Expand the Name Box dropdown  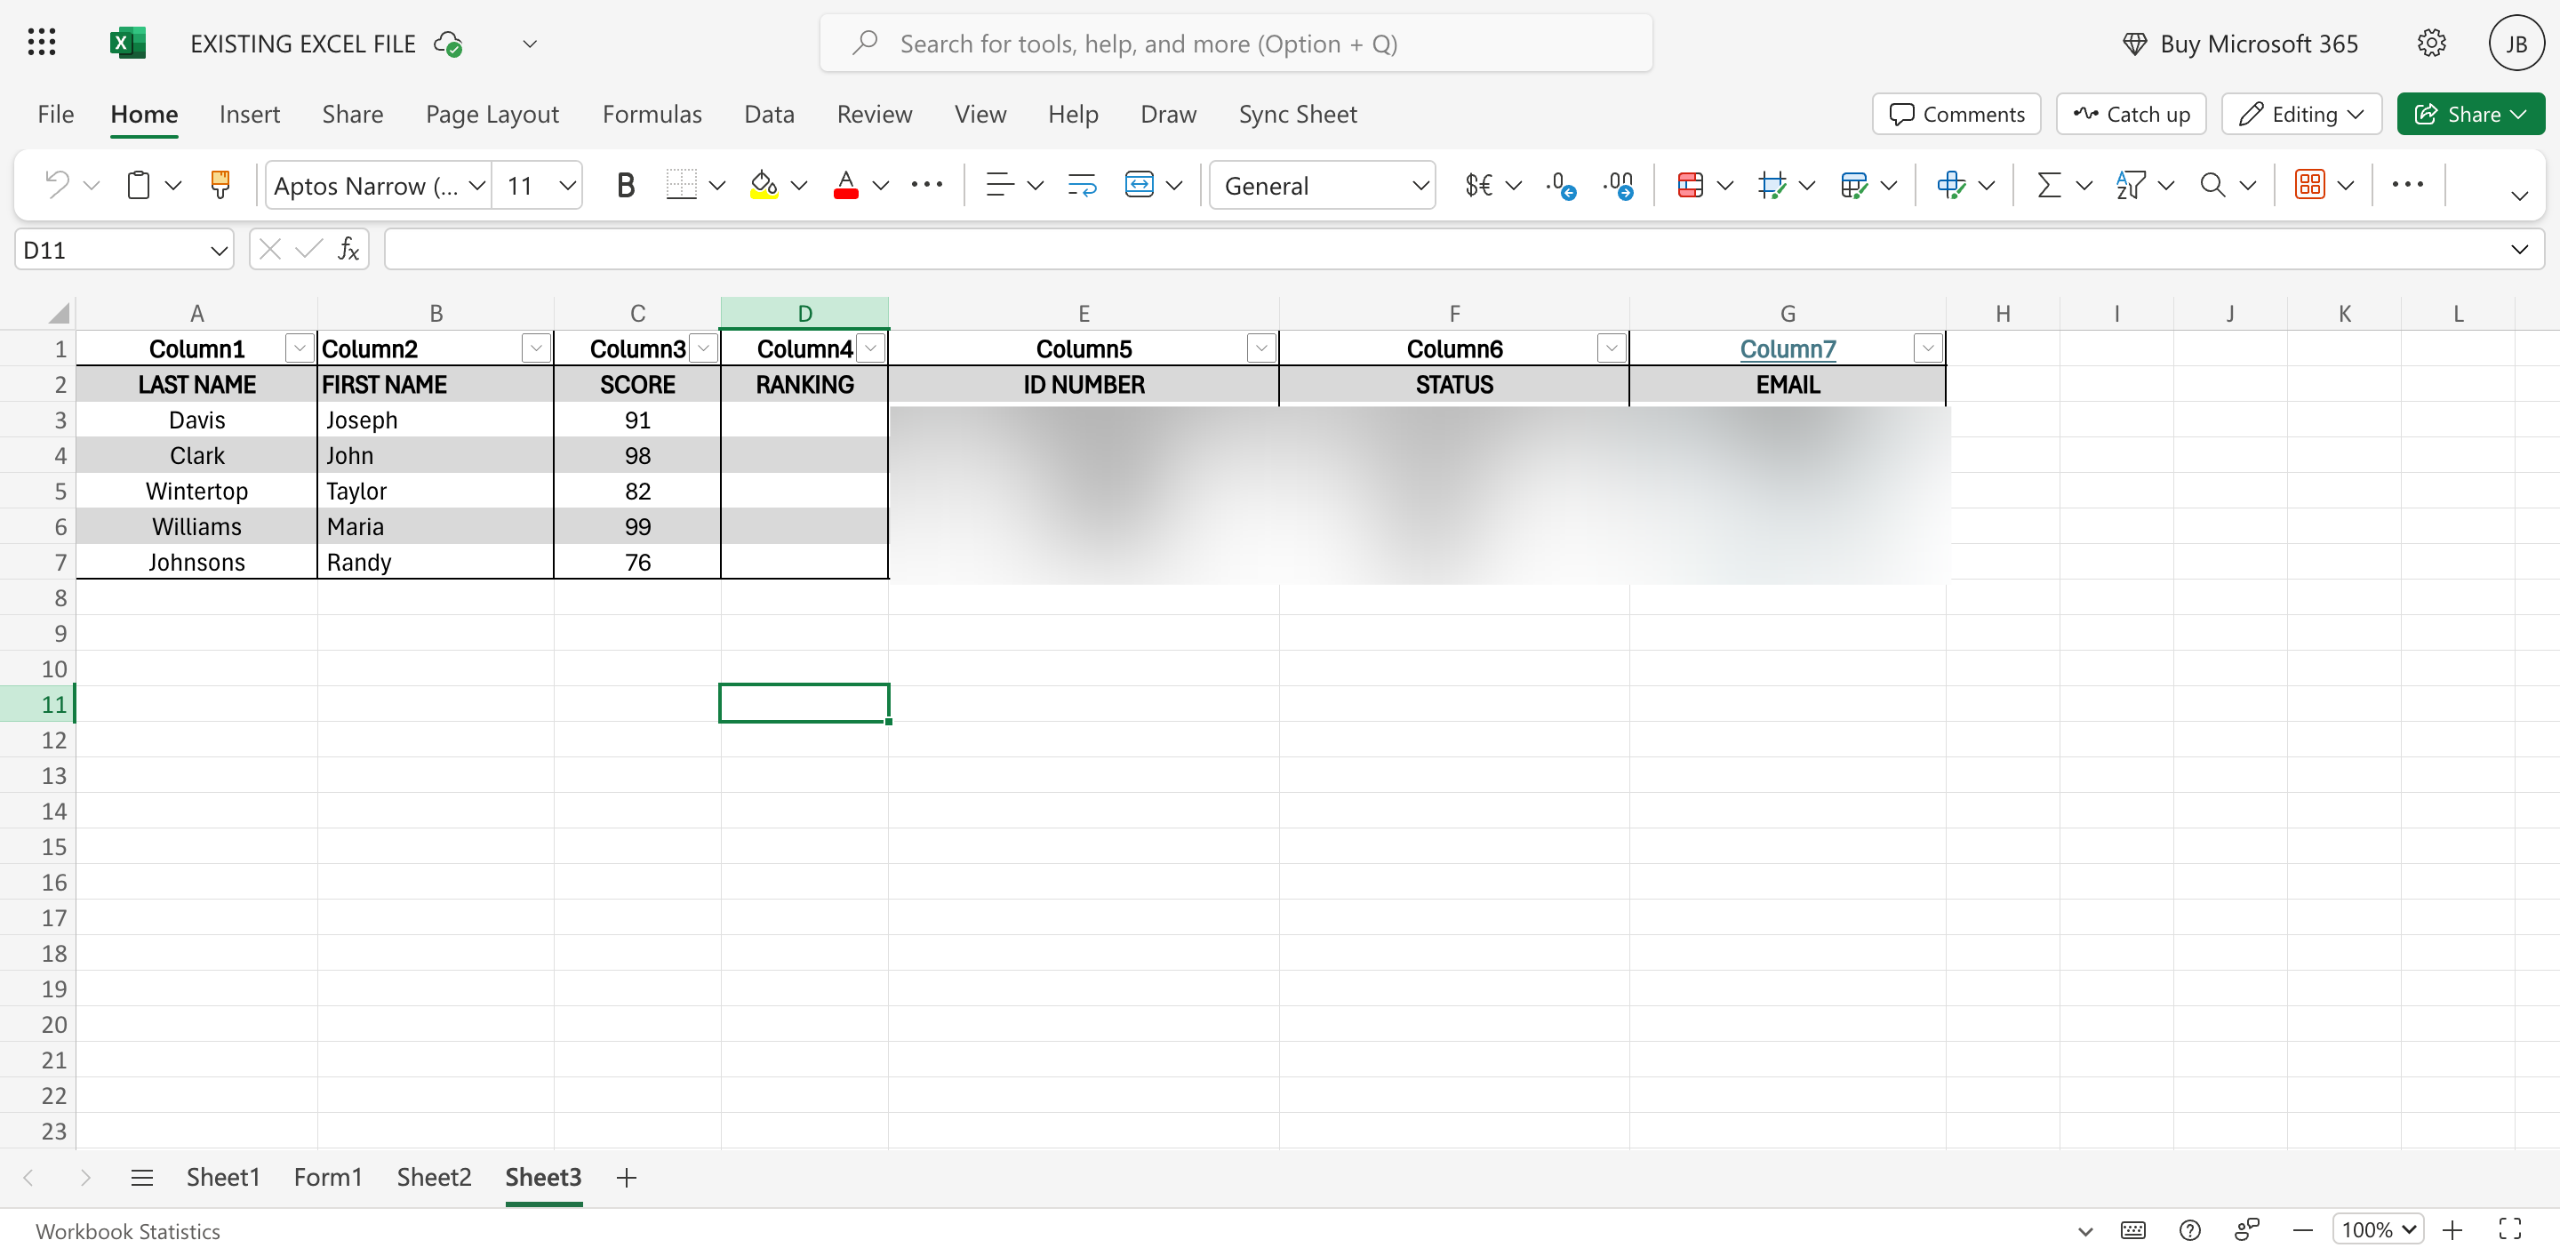point(218,250)
